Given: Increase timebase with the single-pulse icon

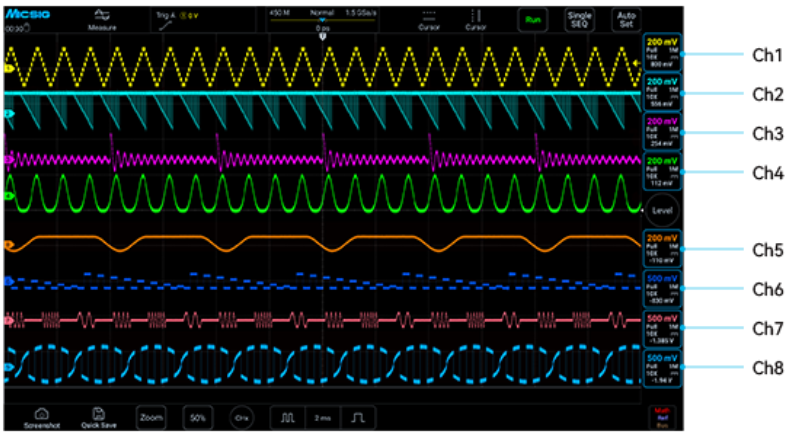Looking at the screenshot, I should point(358,418).
